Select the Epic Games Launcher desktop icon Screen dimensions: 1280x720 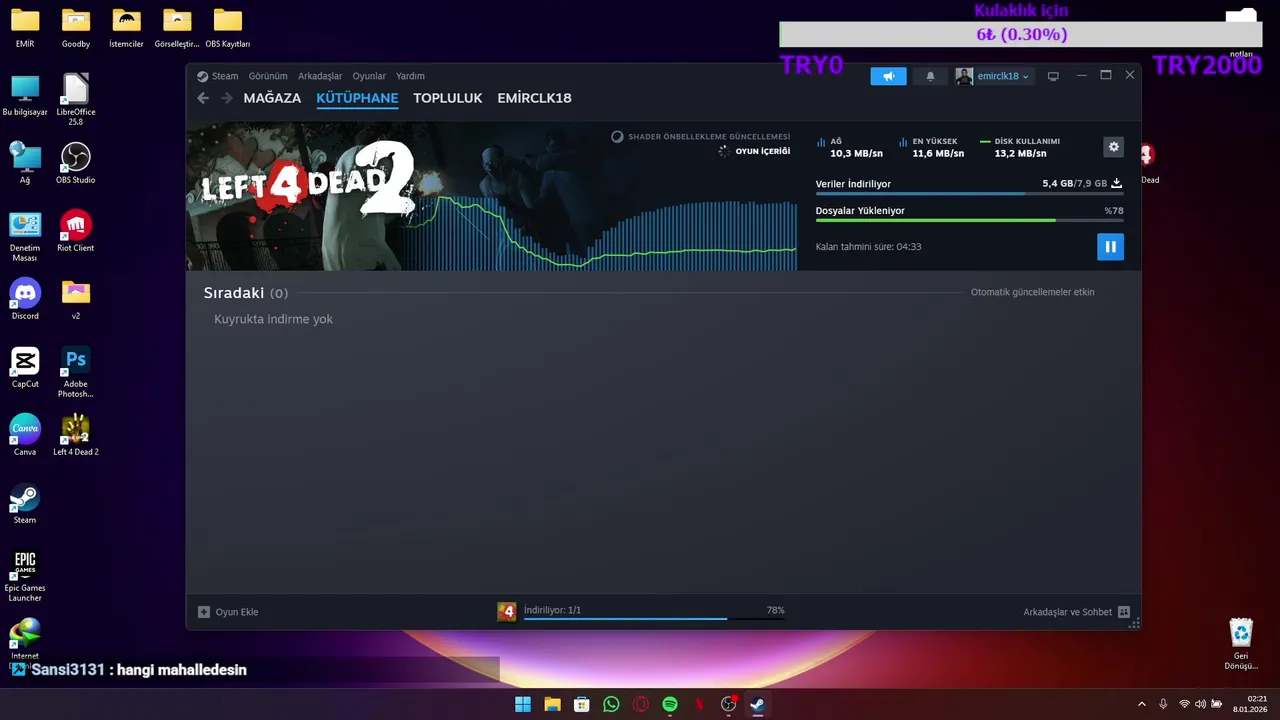tap(25, 576)
